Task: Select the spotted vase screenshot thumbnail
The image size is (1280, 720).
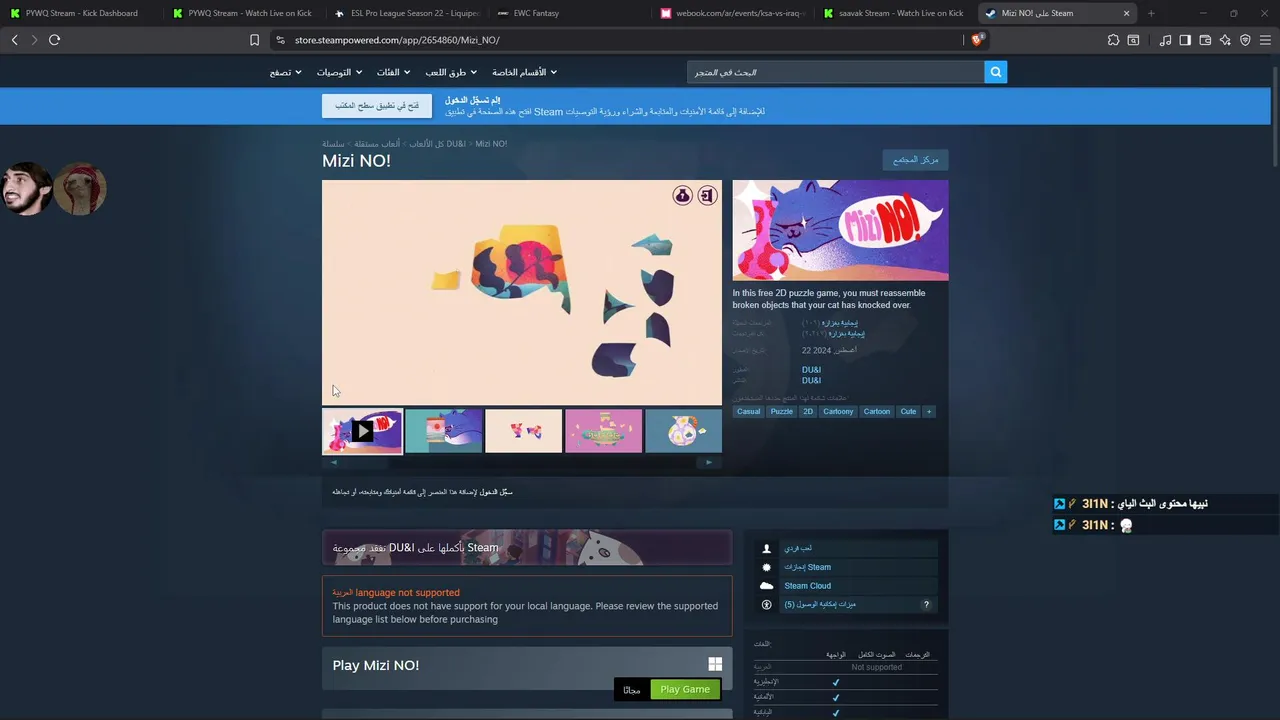Action: pos(683,431)
